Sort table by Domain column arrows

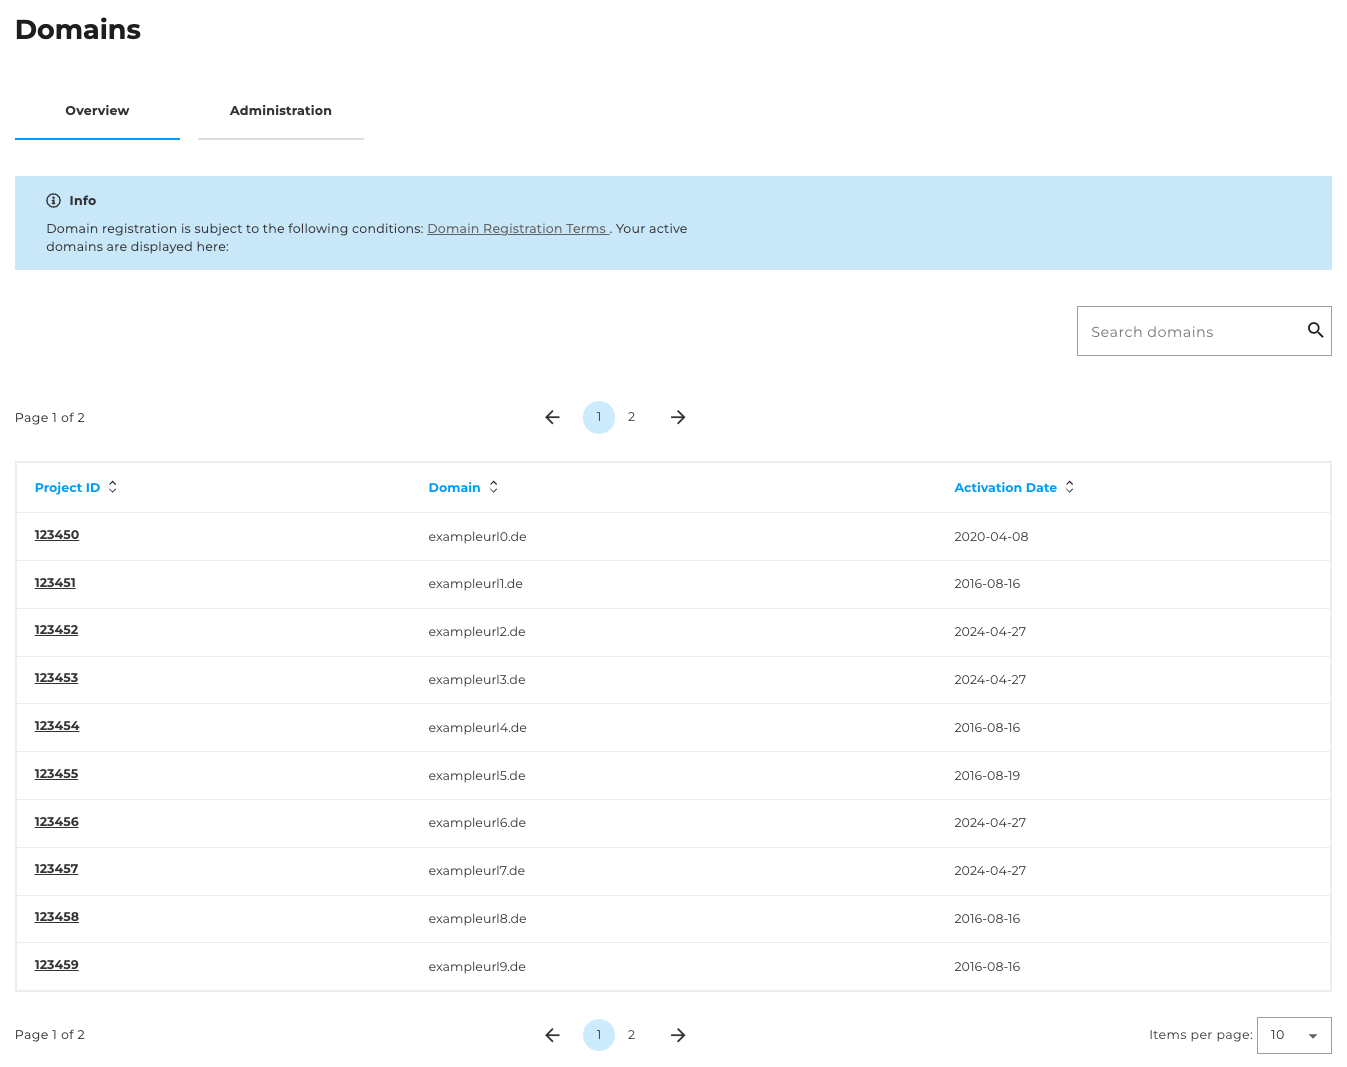pos(494,487)
